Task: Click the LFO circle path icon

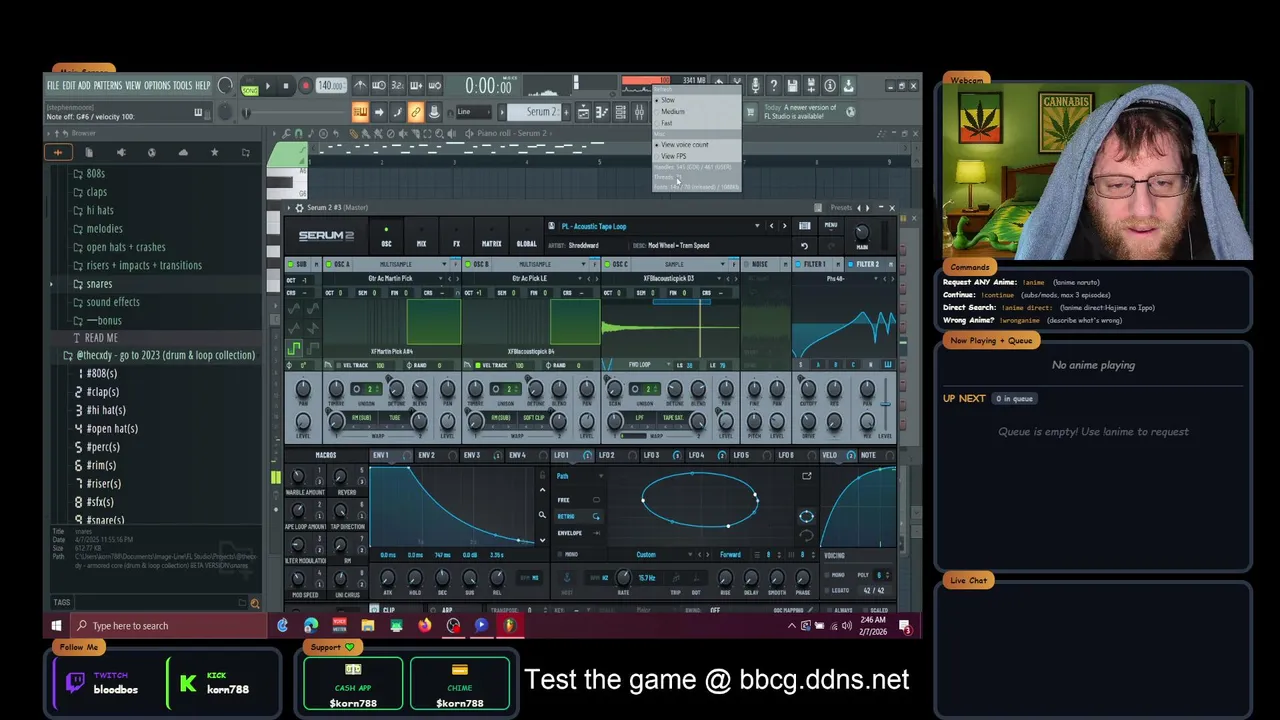Action: (806, 516)
